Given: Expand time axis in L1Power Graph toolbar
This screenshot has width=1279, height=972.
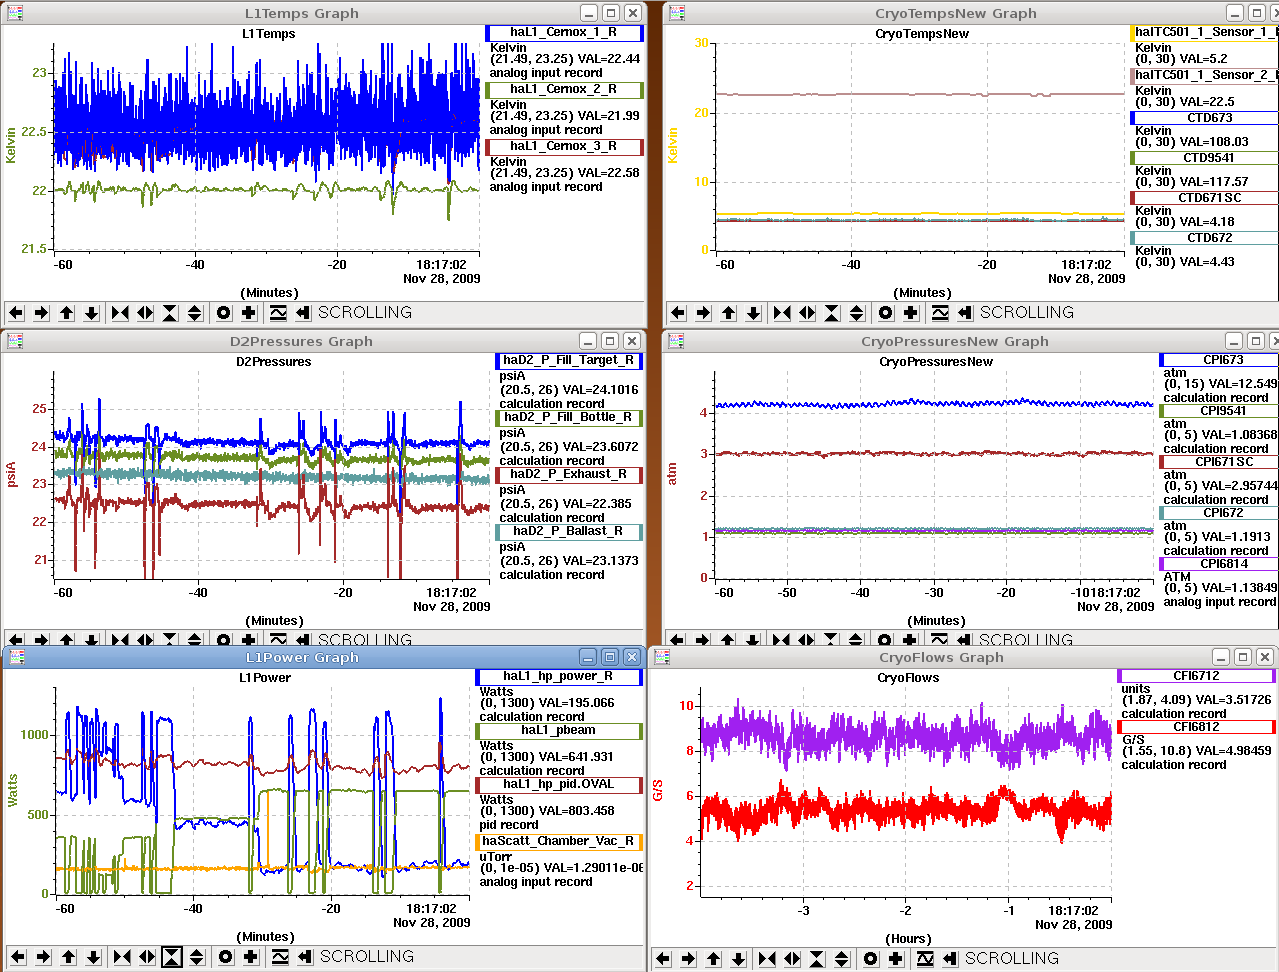Looking at the screenshot, I should pyautogui.click(x=147, y=957).
